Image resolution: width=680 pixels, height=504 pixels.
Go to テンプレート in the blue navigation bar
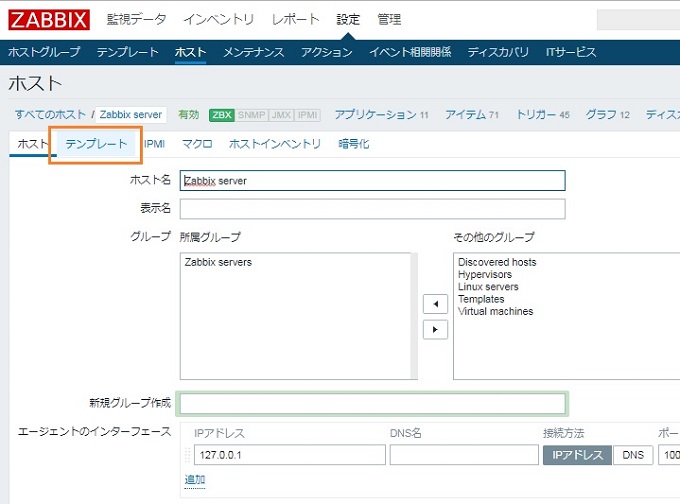pyautogui.click(x=128, y=52)
